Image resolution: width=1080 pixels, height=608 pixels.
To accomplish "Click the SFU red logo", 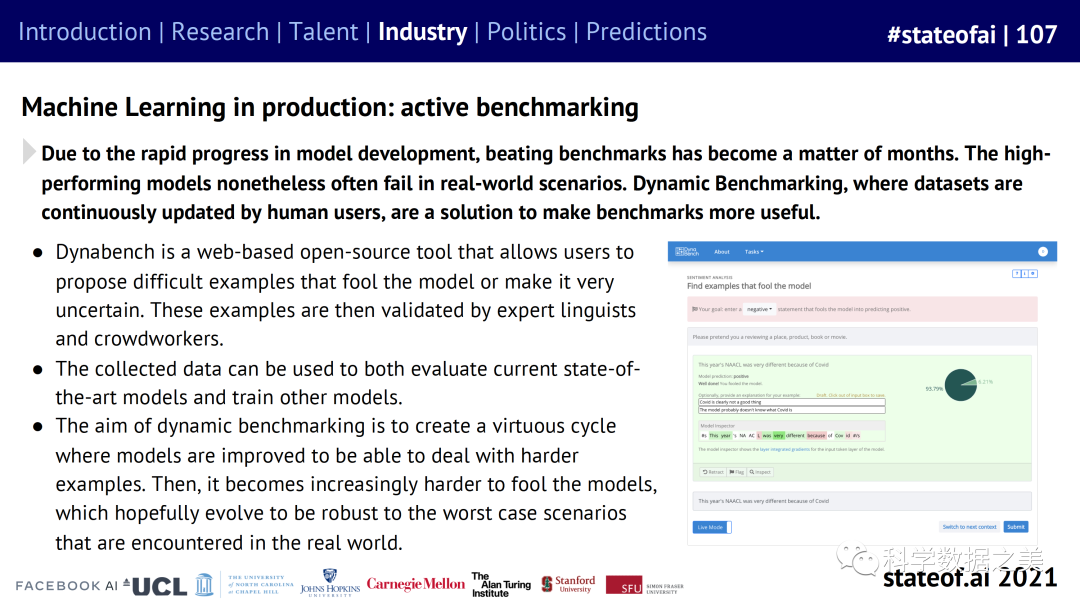I will [x=624, y=586].
